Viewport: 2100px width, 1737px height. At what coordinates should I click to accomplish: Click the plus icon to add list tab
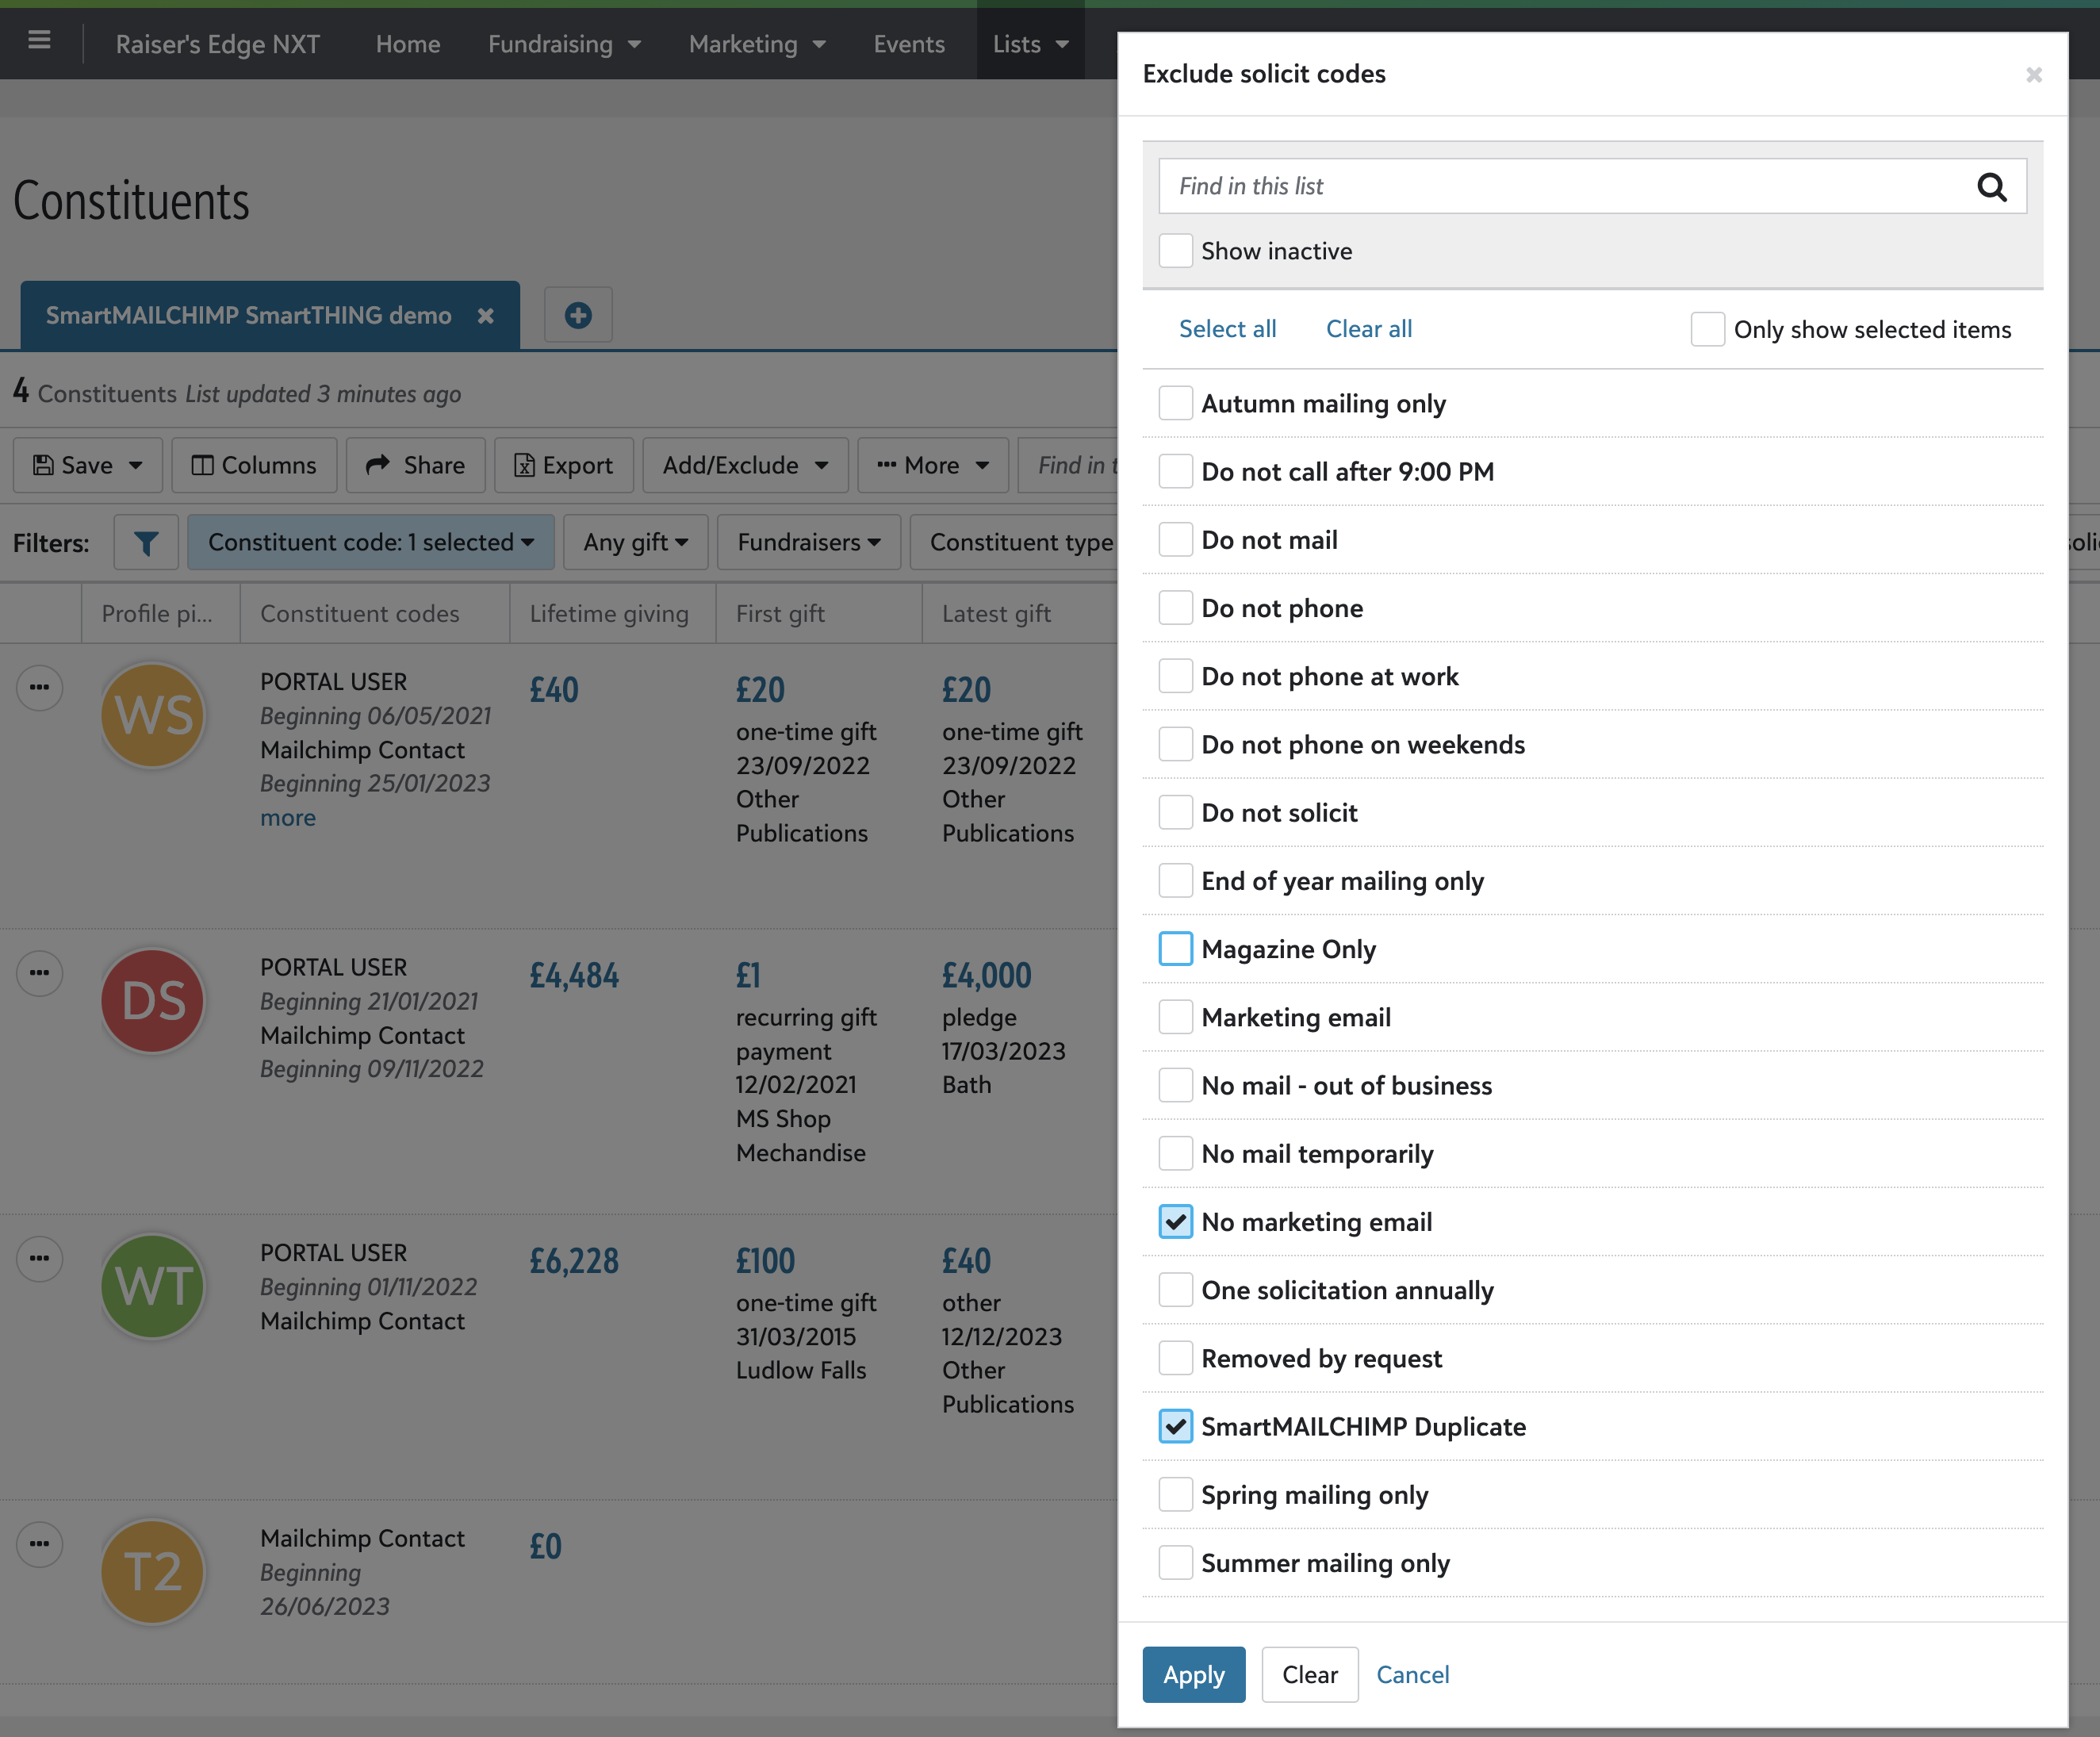[578, 316]
